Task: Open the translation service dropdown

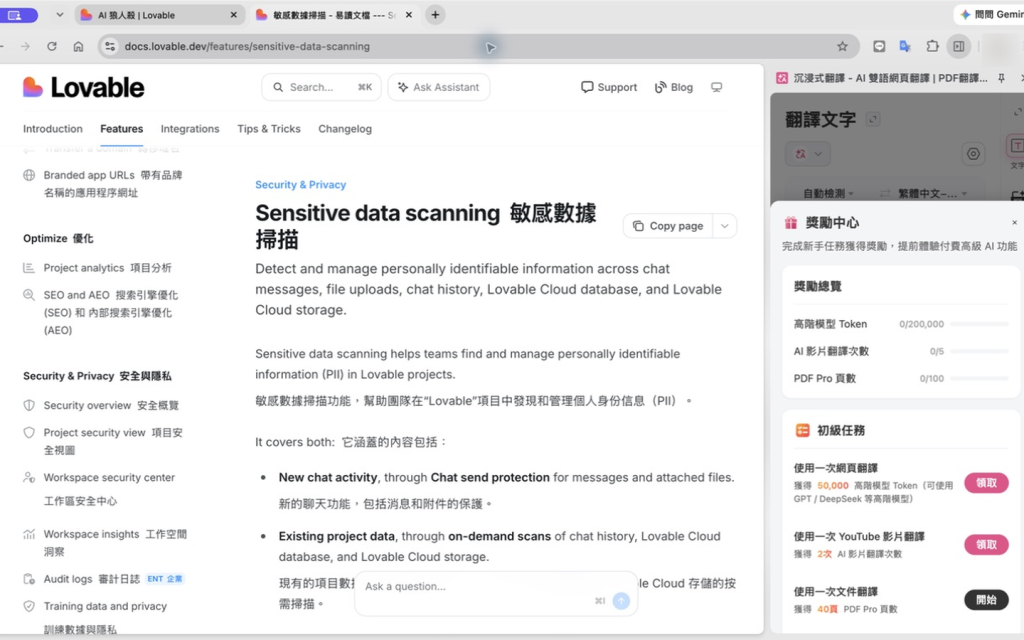Action: pos(808,154)
